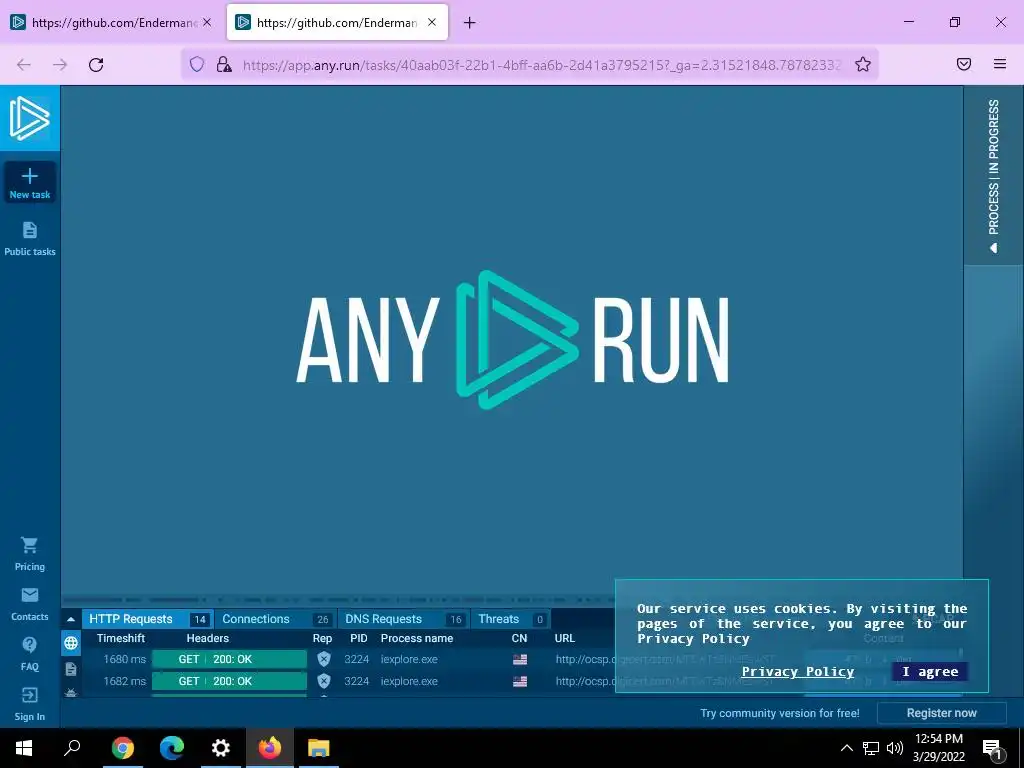Click the GET 200: OK header at 1682 ms

coord(229,681)
